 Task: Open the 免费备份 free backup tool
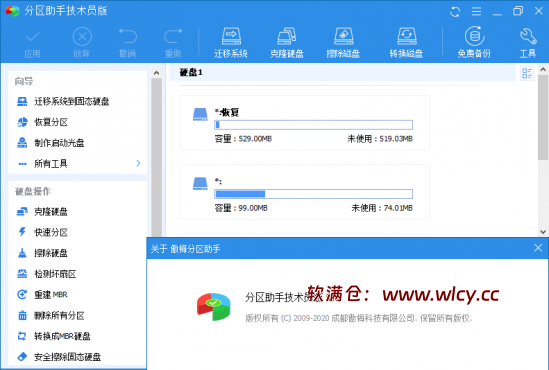pyautogui.click(x=474, y=42)
